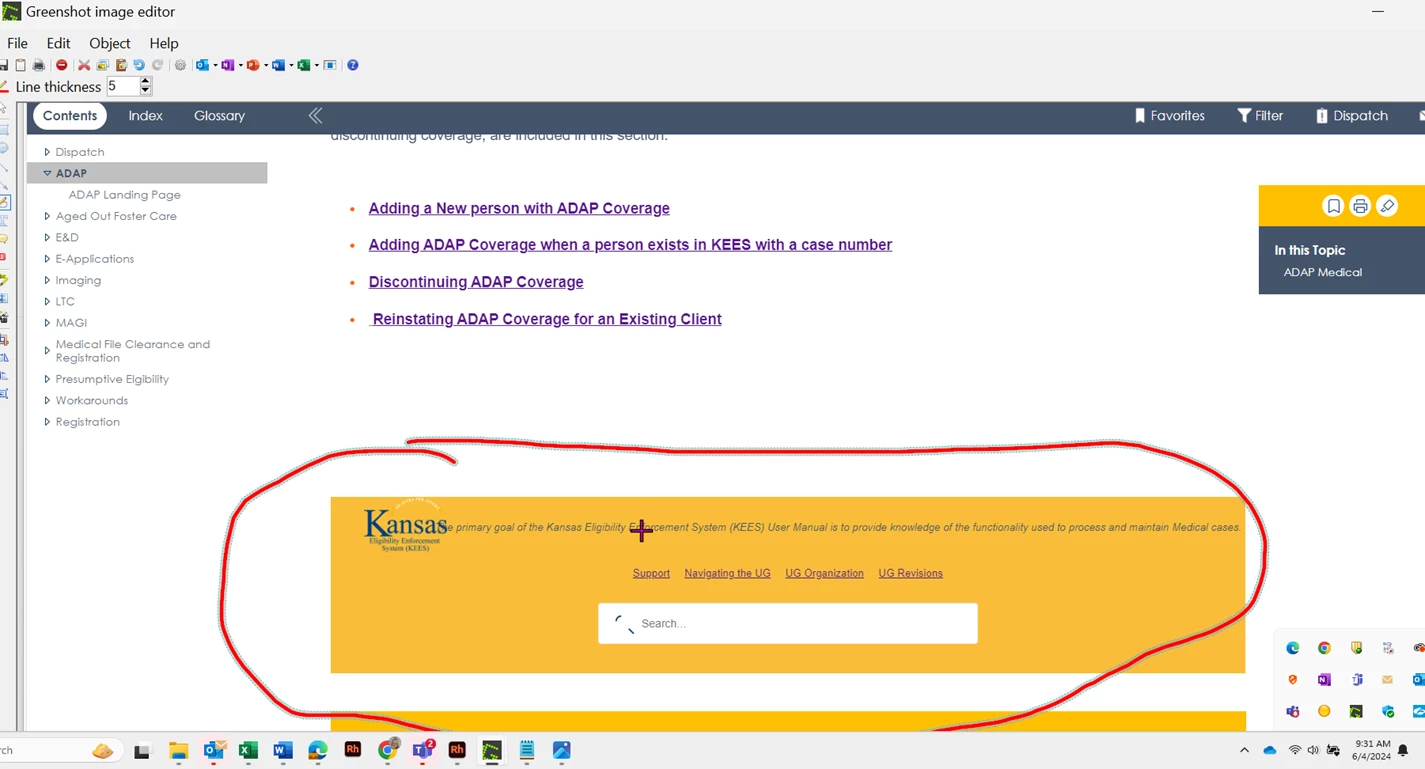Click the highlighter icon in yellow panel
This screenshot has width=1425, height=769.
click(1387, 206)
